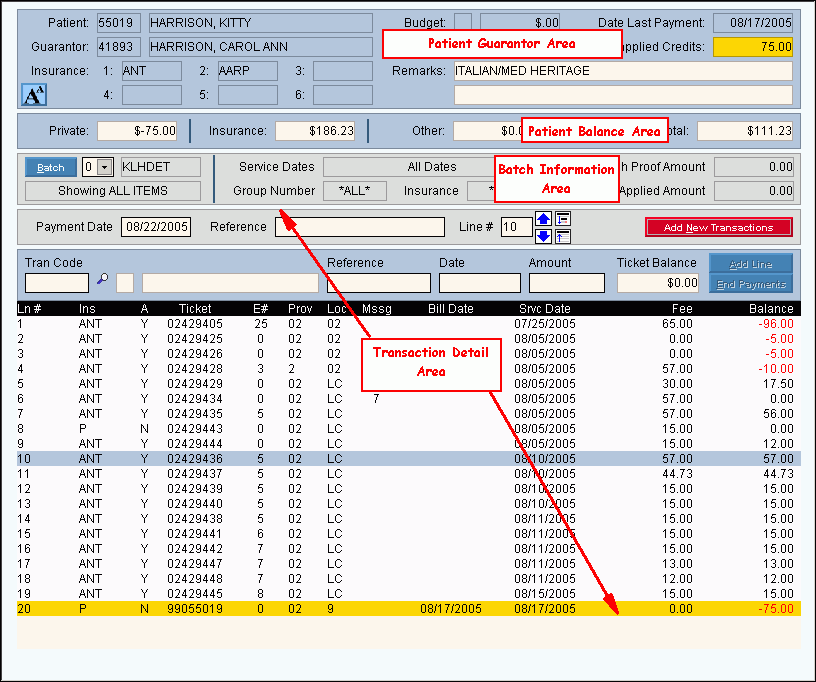Click the blue up arrow next to Line #
This screenshot has width=816, height=682.
click(x=543, y=219)
